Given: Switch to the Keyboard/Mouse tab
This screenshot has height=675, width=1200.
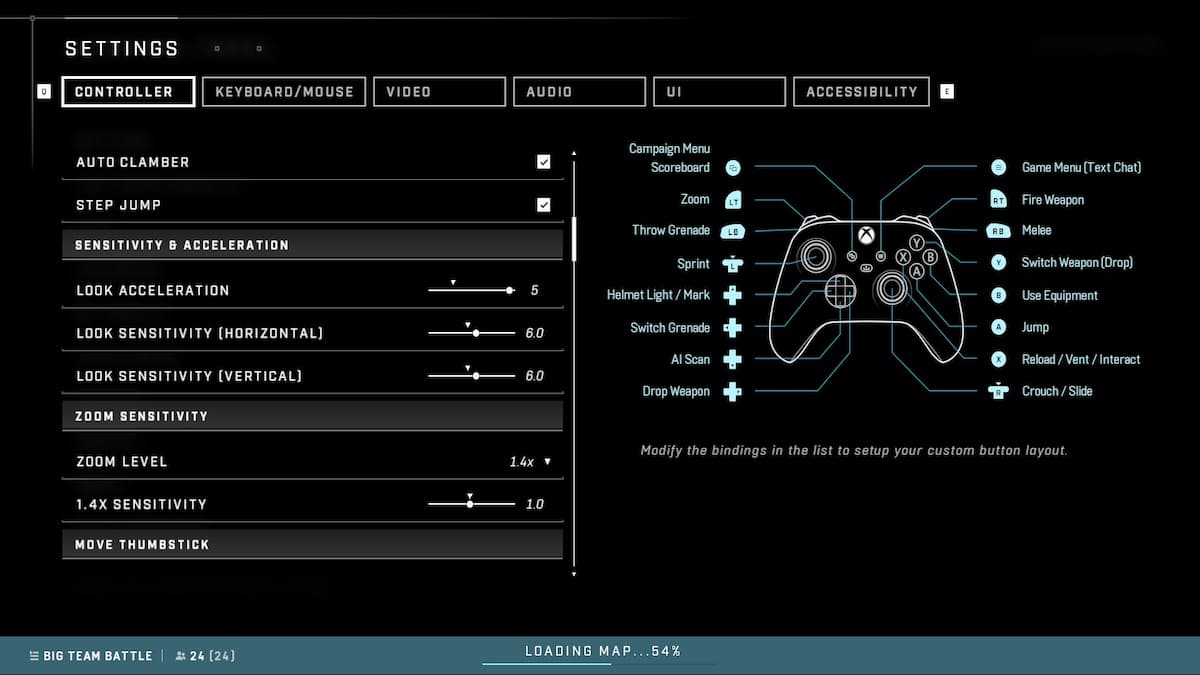Looking at the screenshot, I should click(284, 91).
